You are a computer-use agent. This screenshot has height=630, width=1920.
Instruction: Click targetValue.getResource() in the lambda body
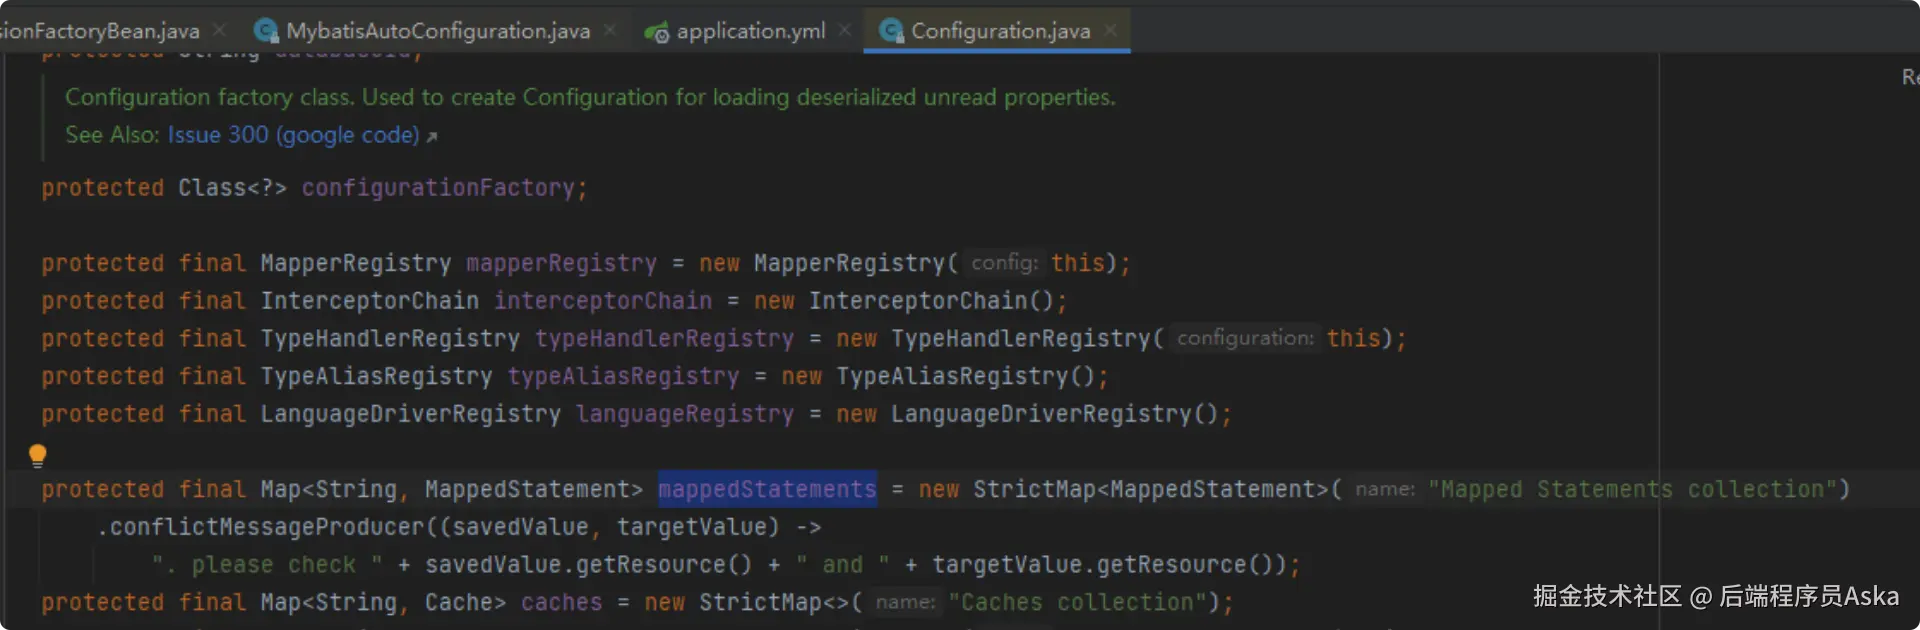coord(1102,565)
